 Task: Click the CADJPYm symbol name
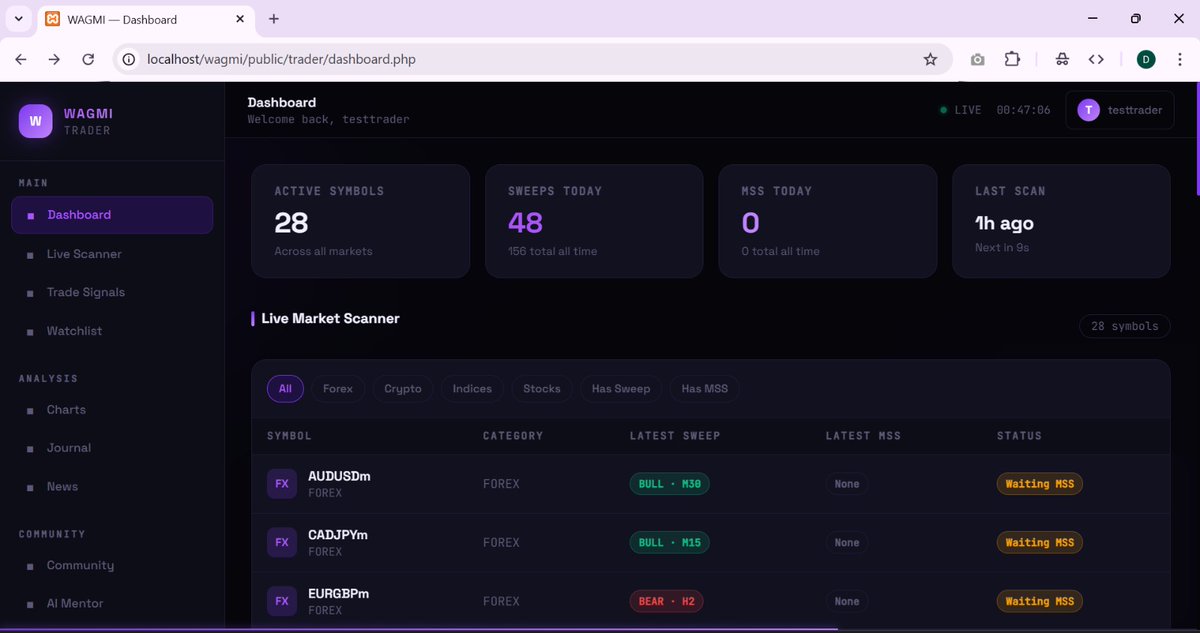tap(338, 535)
